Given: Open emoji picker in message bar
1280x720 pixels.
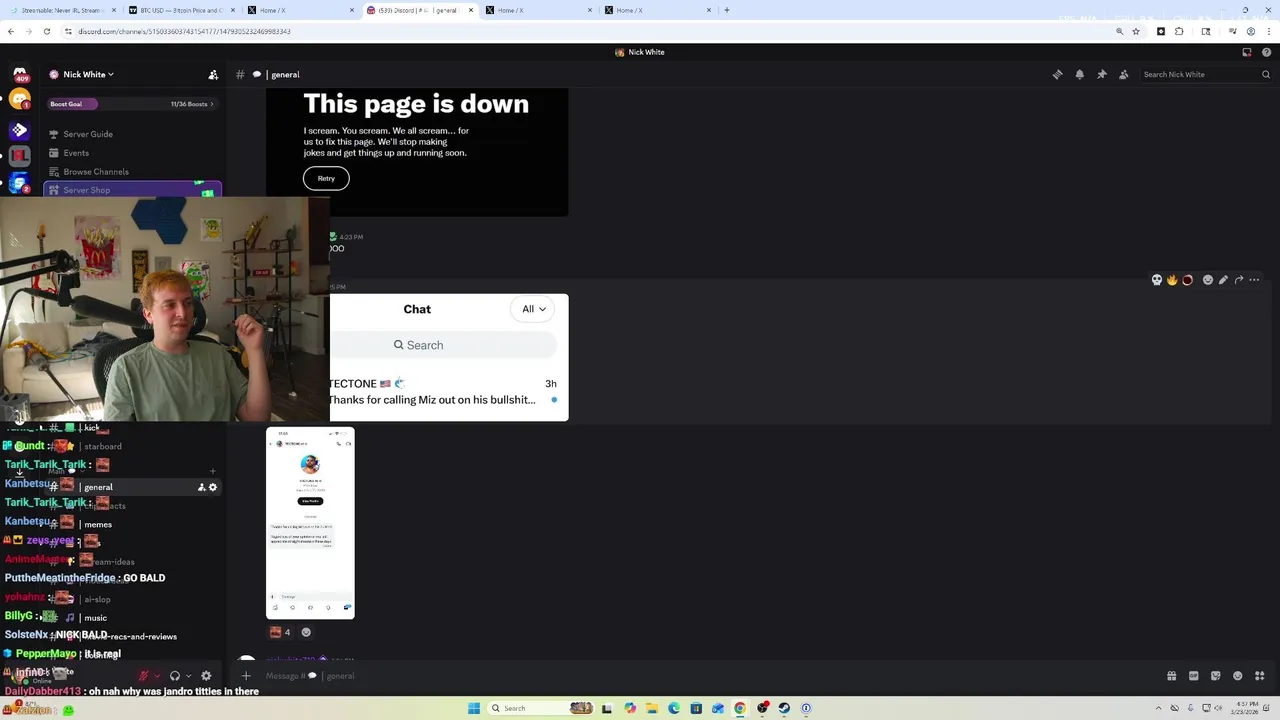Looking at the screenshot, I should pos(1238,676).
